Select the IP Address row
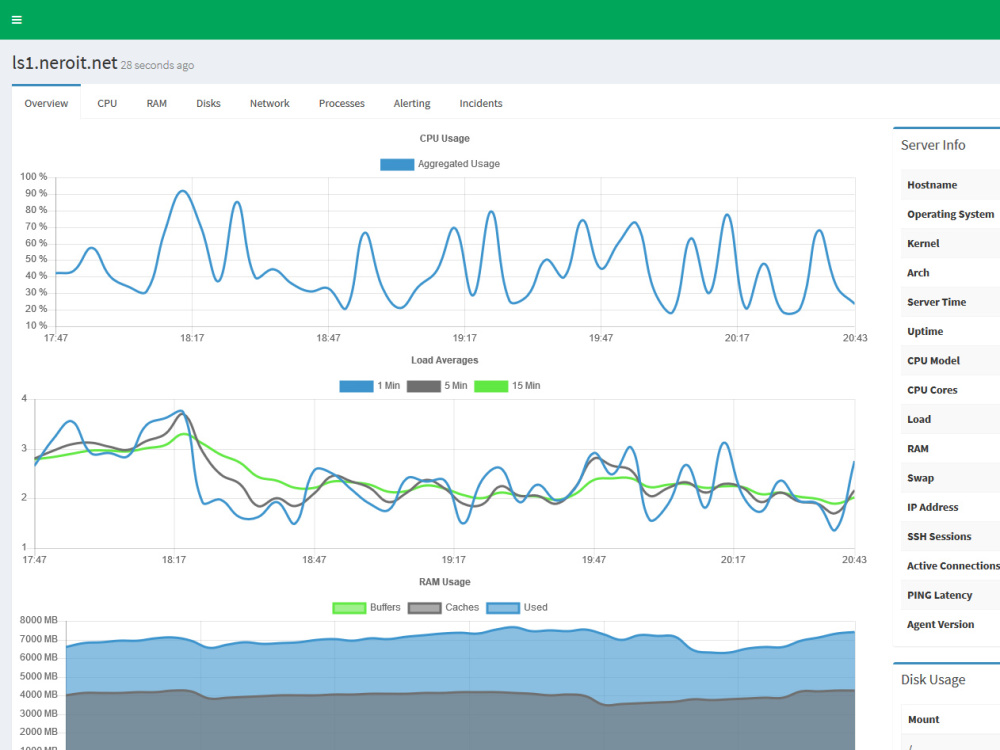Screen dimensions: 1000x750 pyautogui.click(x=950, y=508)
